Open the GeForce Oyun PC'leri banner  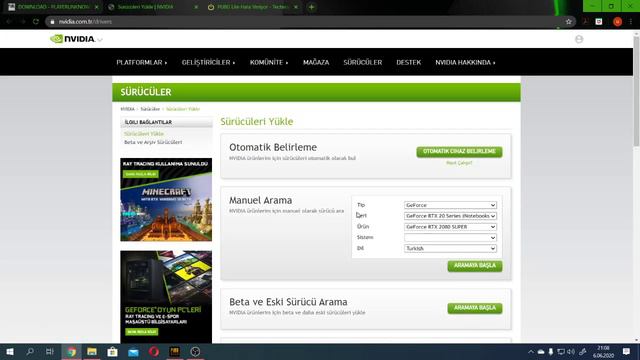166,297
